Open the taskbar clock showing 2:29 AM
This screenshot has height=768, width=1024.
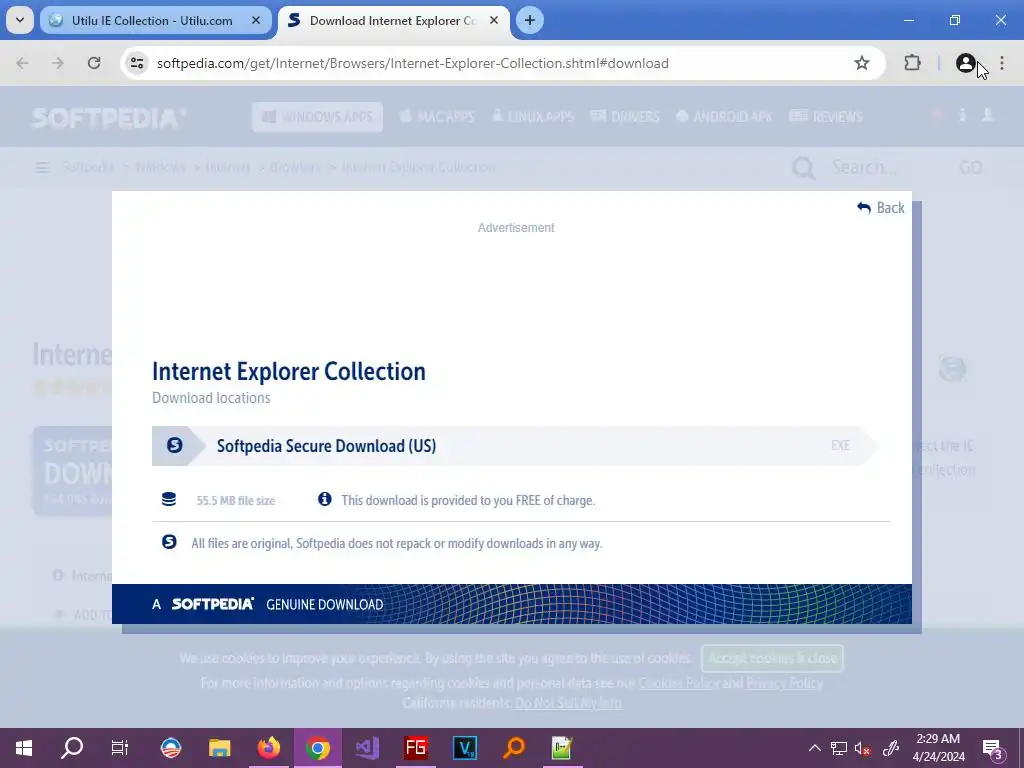point(938,748)
